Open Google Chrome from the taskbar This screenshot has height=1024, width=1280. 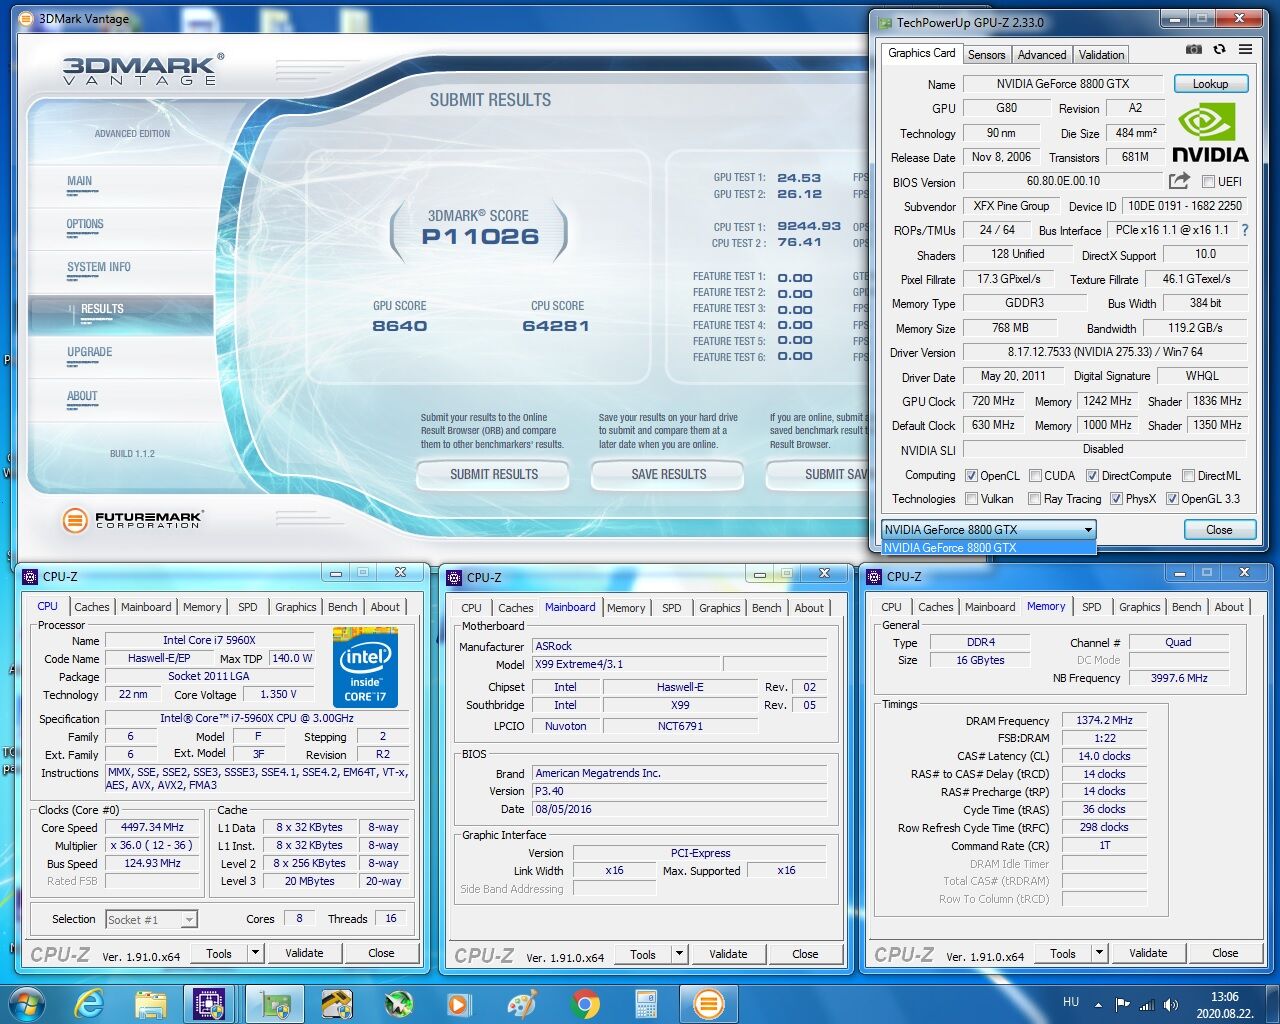tap(585, 1003)
